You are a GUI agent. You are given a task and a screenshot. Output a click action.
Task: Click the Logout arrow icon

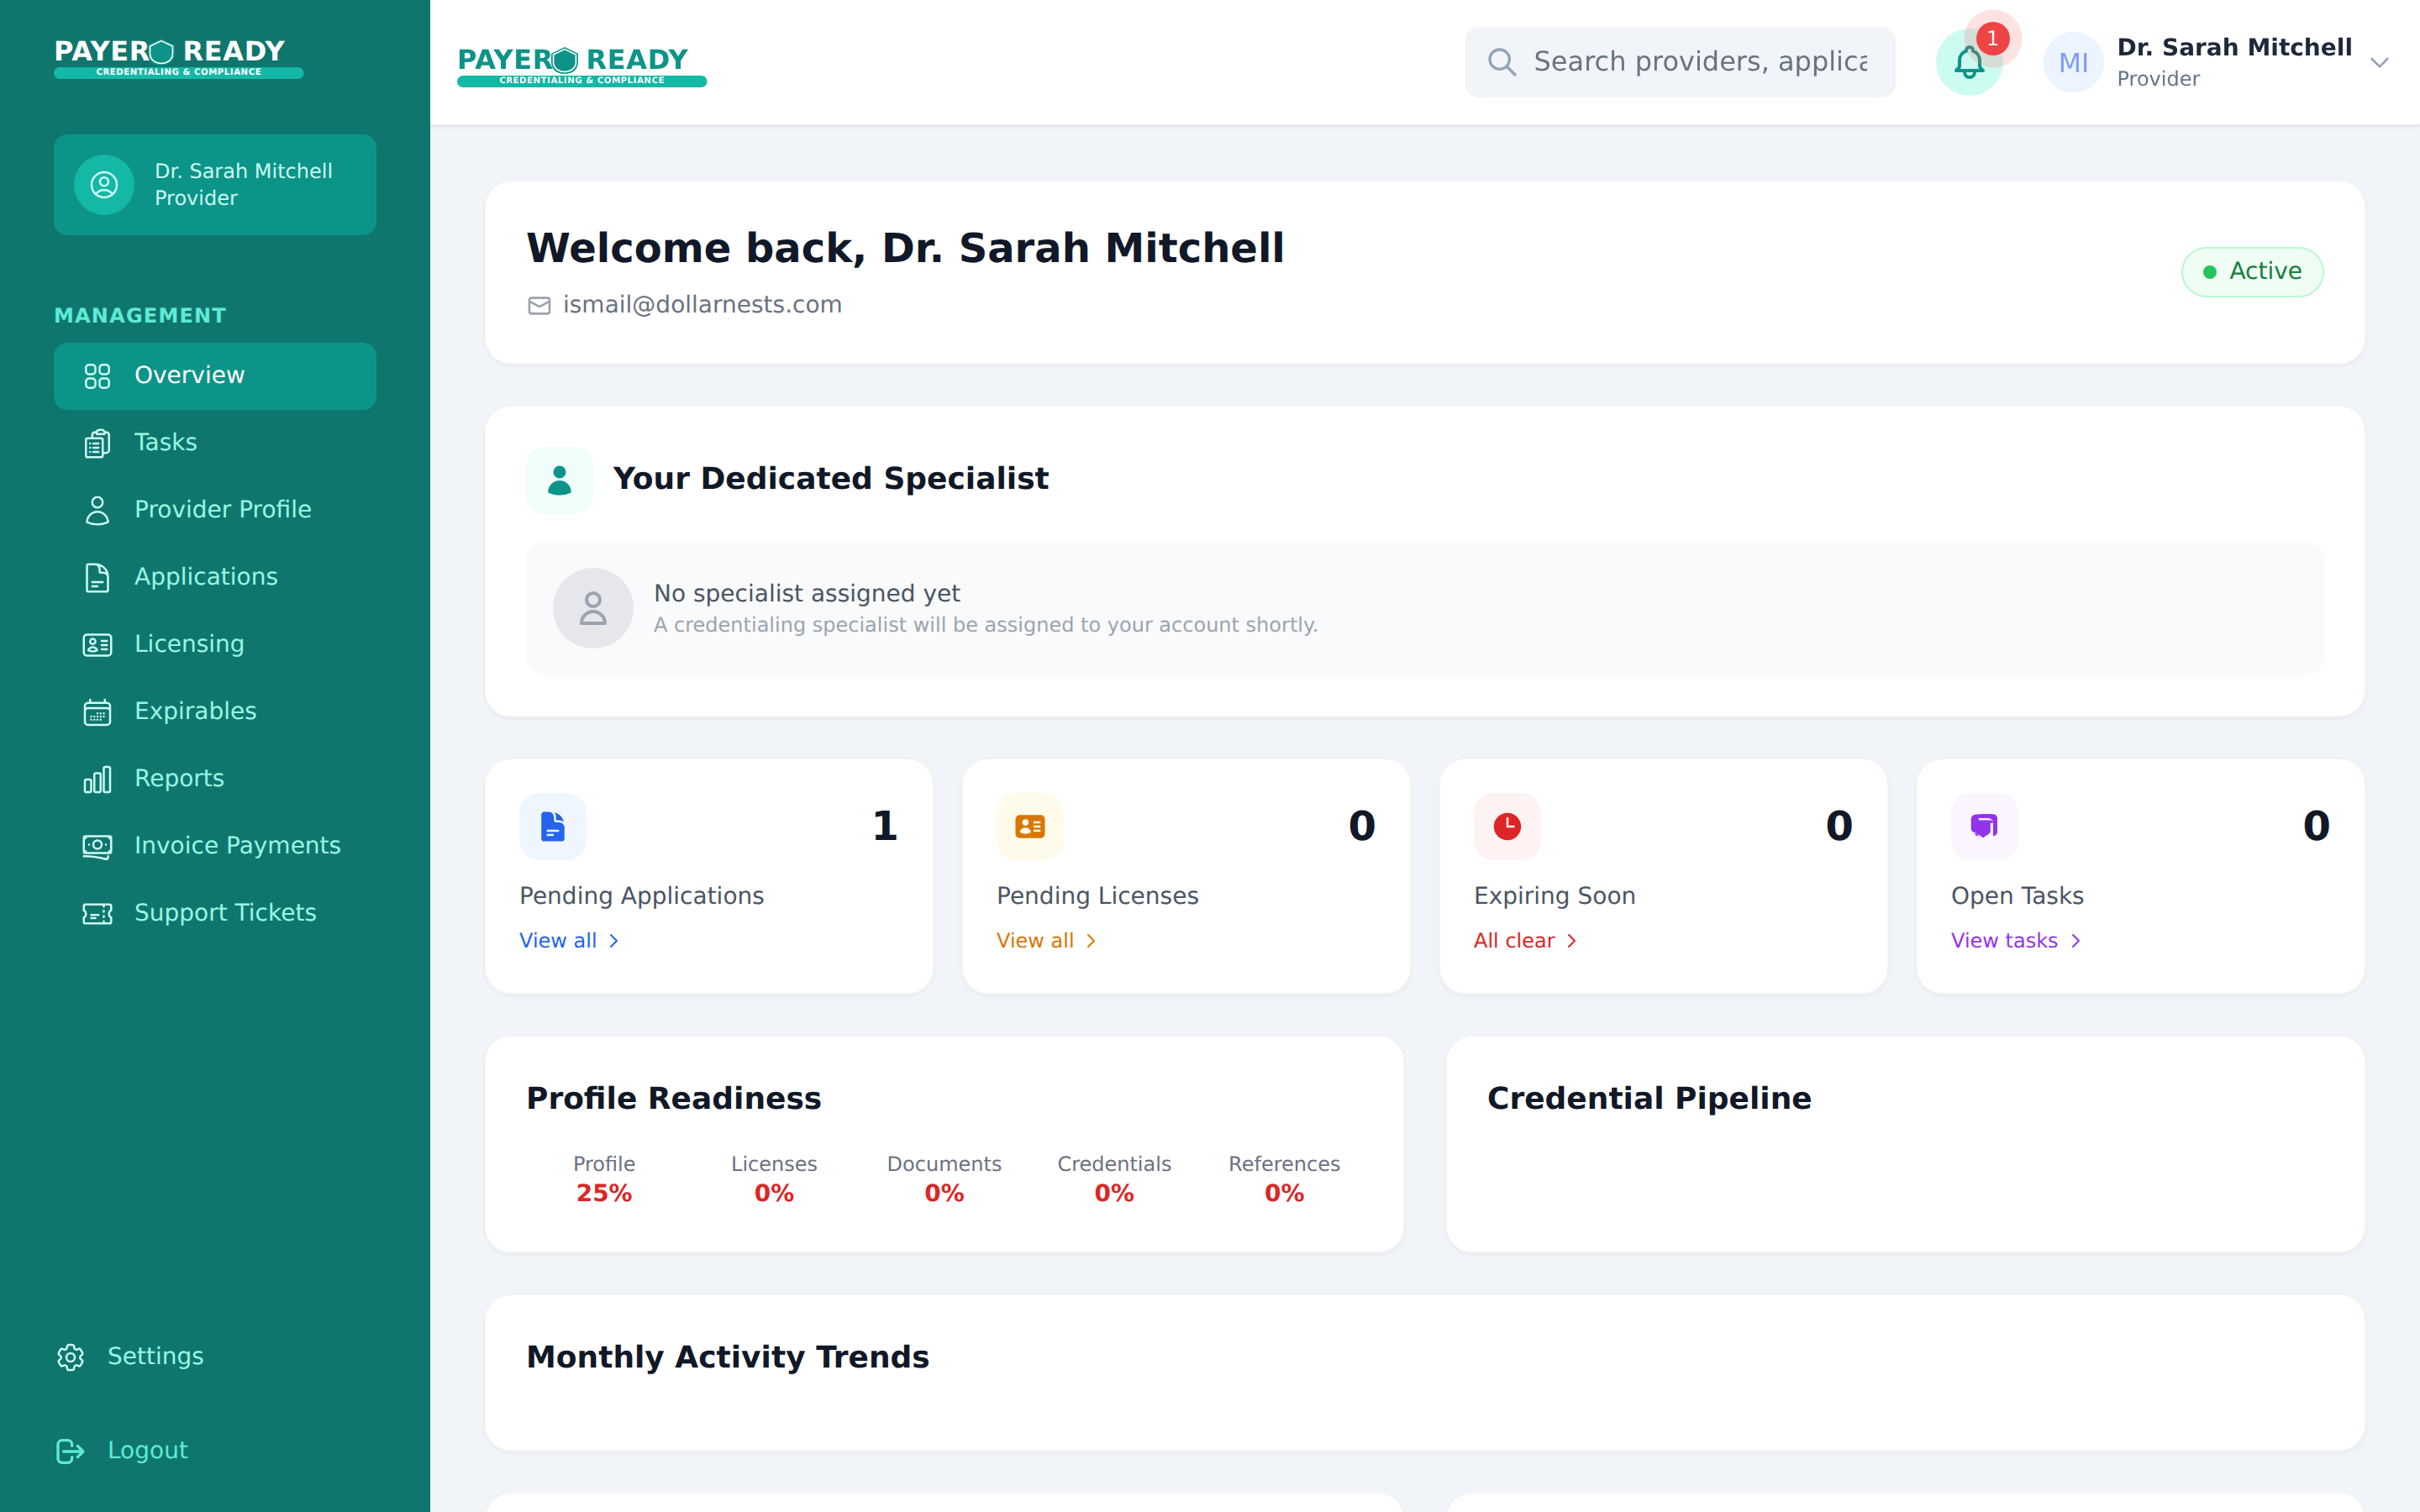[69, 1450]
